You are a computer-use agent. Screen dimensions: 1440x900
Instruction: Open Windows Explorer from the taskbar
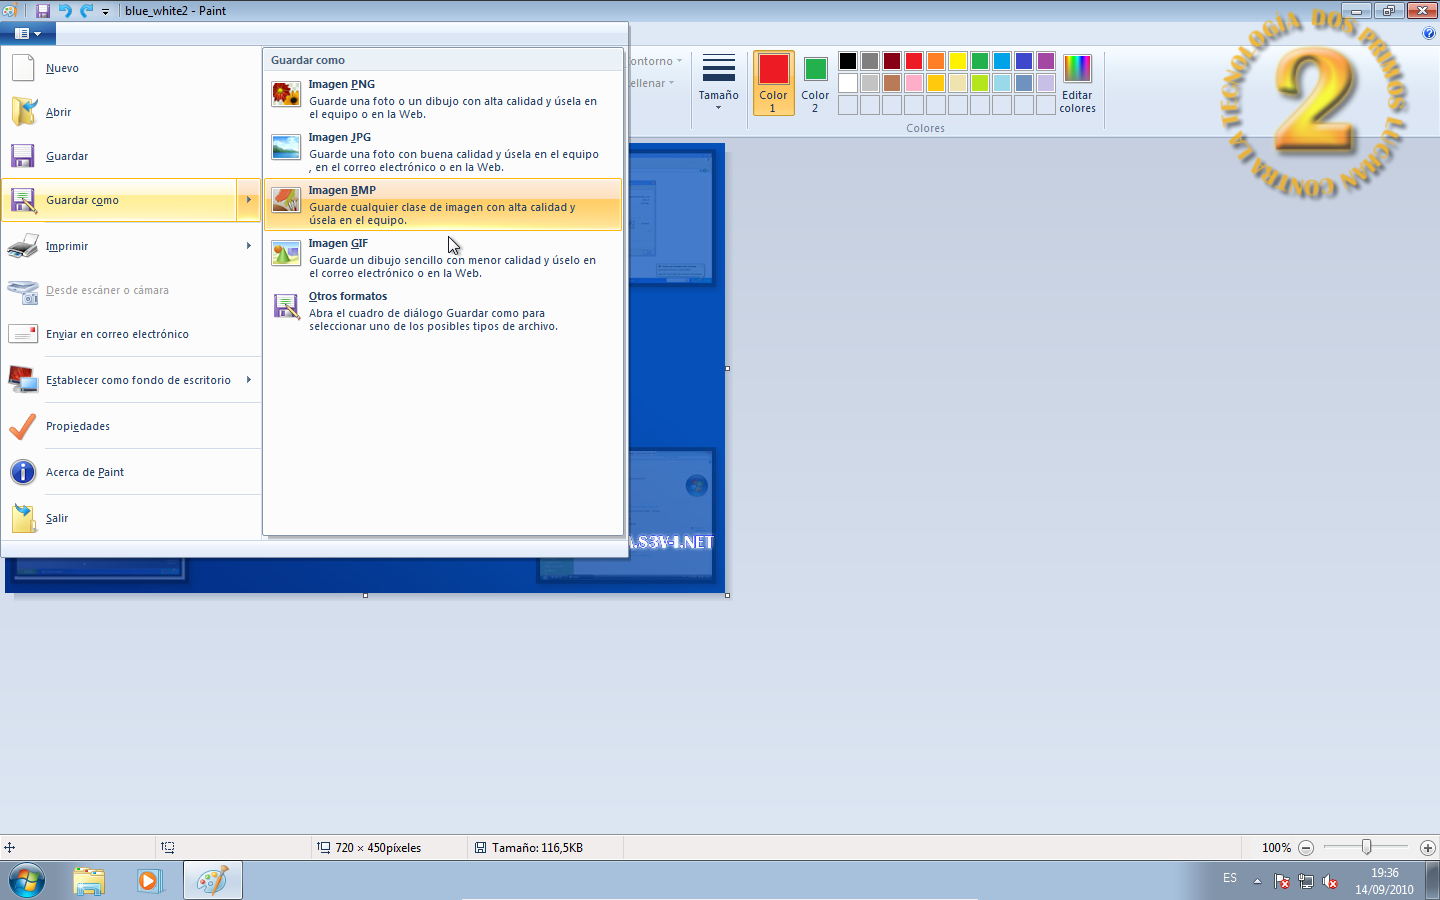point(89,880)
